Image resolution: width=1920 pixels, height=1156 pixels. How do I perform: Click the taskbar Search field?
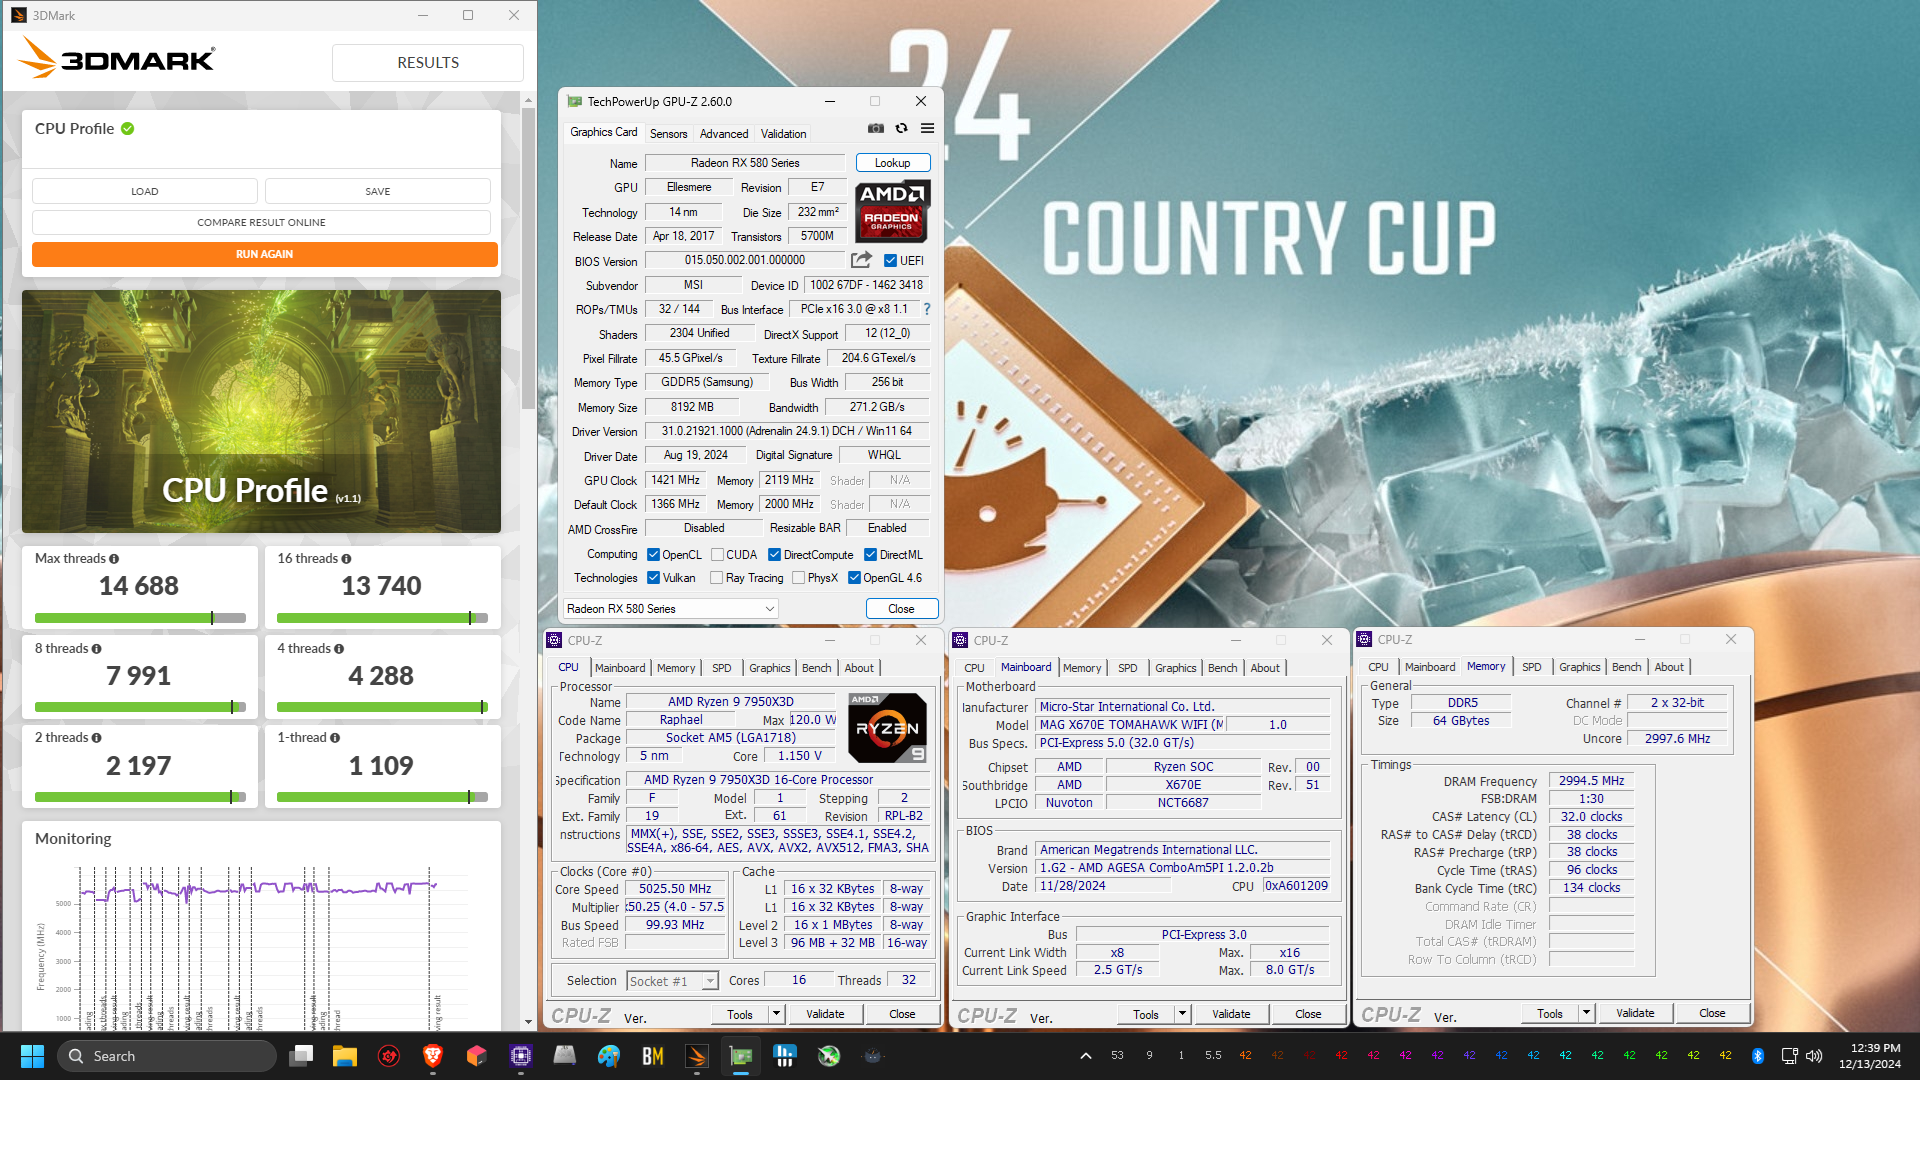[x=166, y=1056]
